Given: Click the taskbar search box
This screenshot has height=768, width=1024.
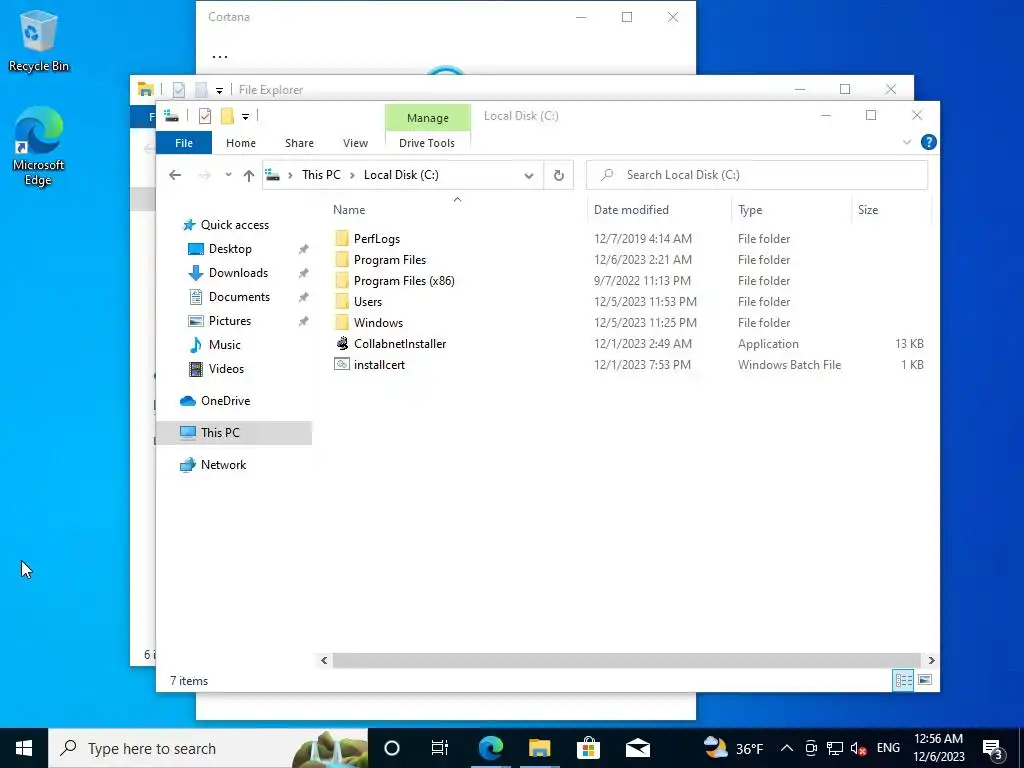Looking at the screenshot, I should 208,748.
